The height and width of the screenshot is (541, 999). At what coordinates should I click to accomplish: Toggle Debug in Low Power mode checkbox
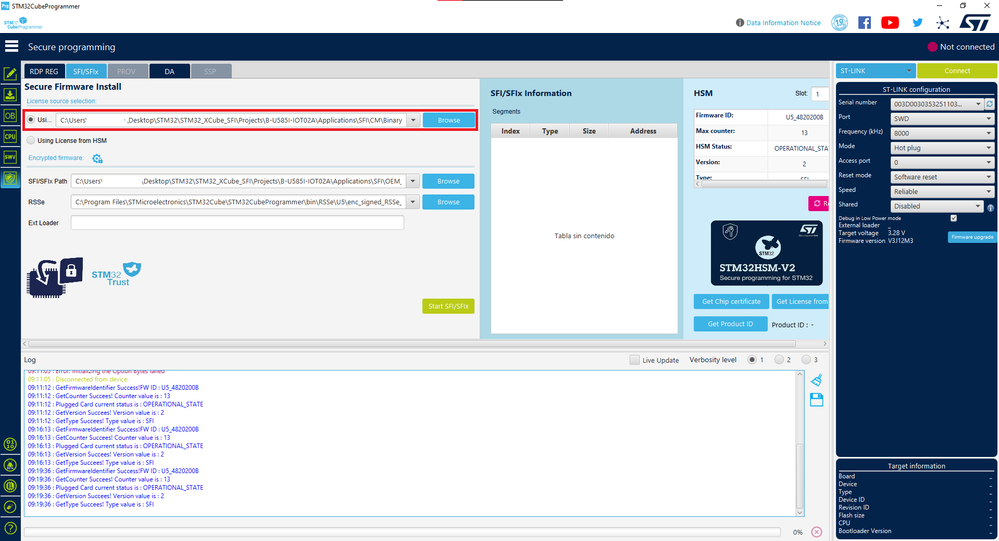click(x=954, y=218)
